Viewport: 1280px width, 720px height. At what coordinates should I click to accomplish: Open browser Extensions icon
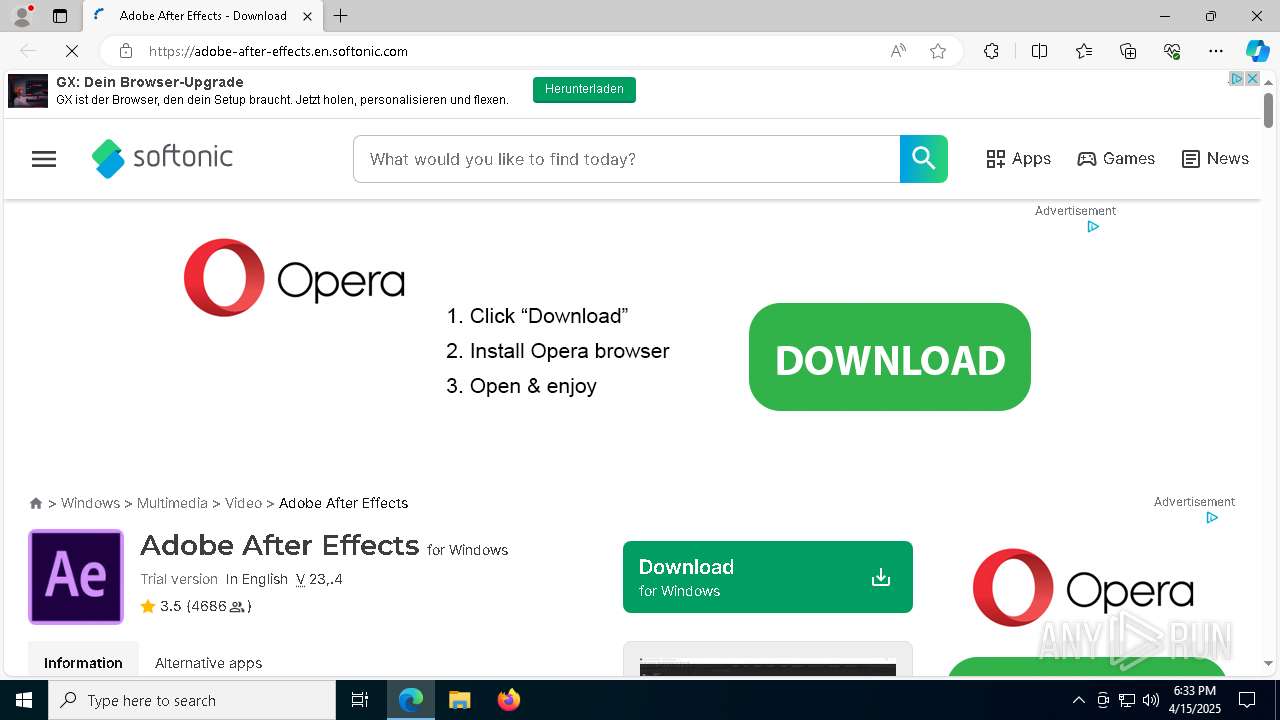991,51
